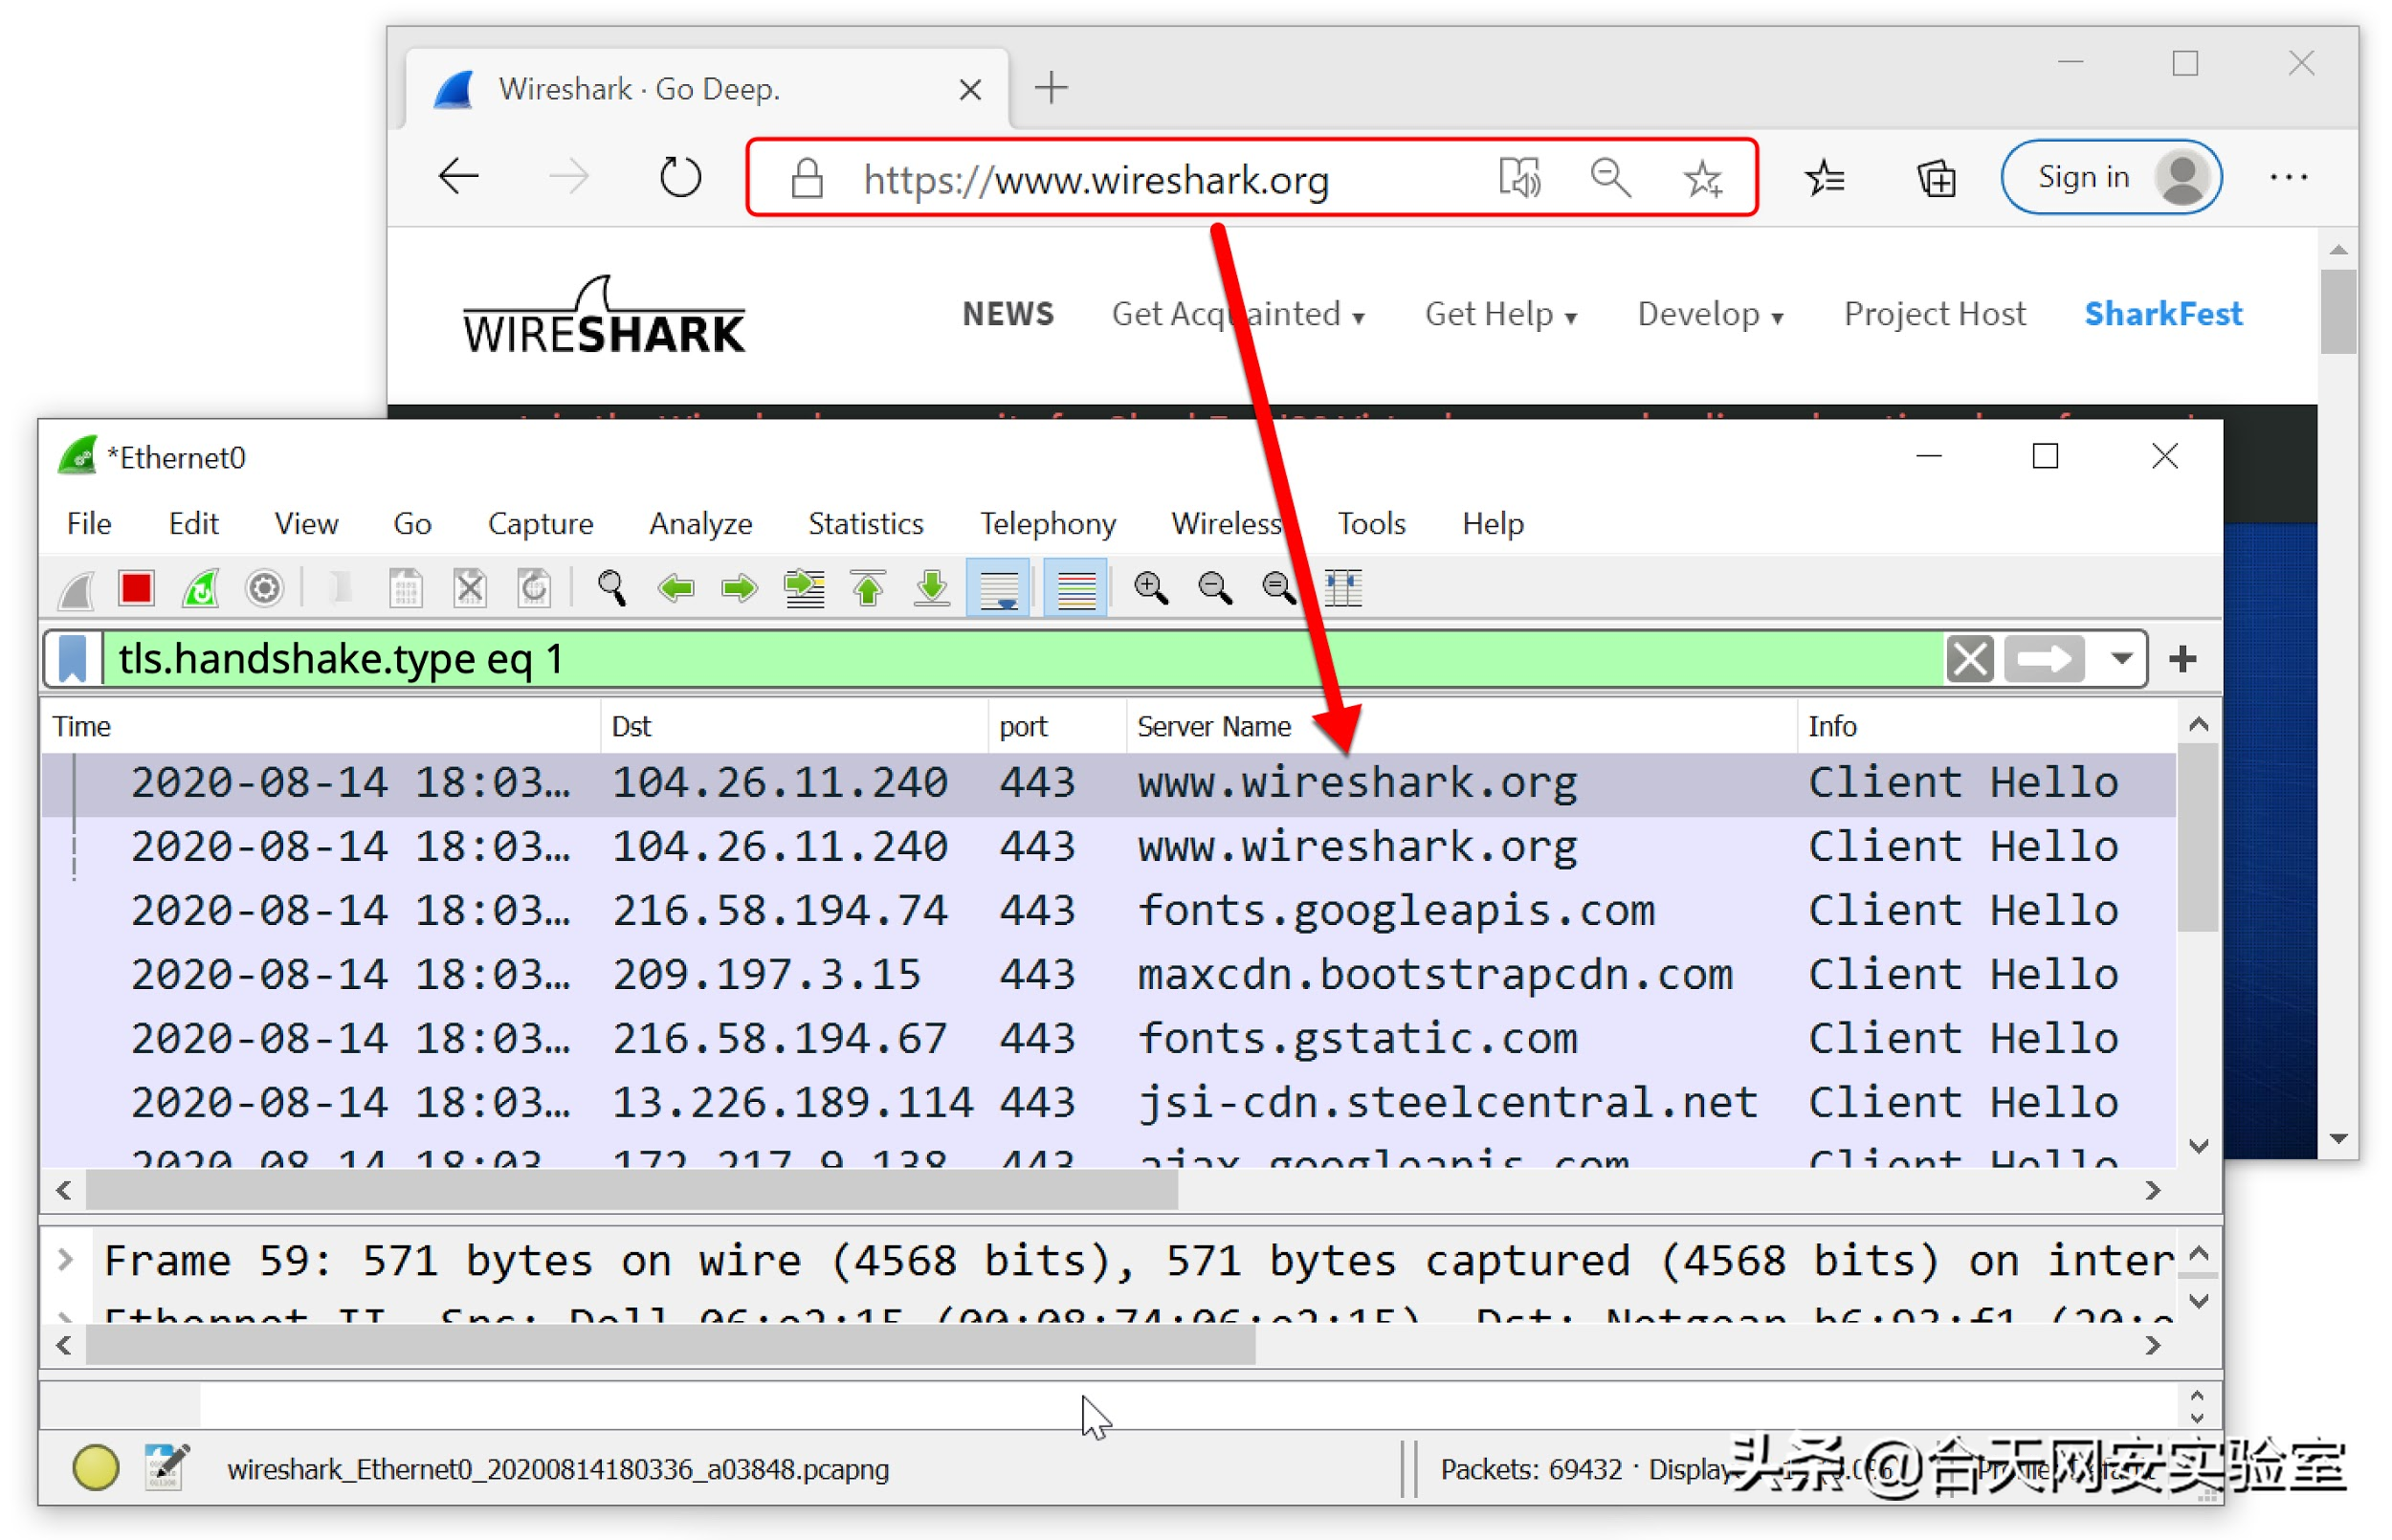The image size is (2392, 1540).
Task: Open Wireshark View menu
Action: point(306,524)
